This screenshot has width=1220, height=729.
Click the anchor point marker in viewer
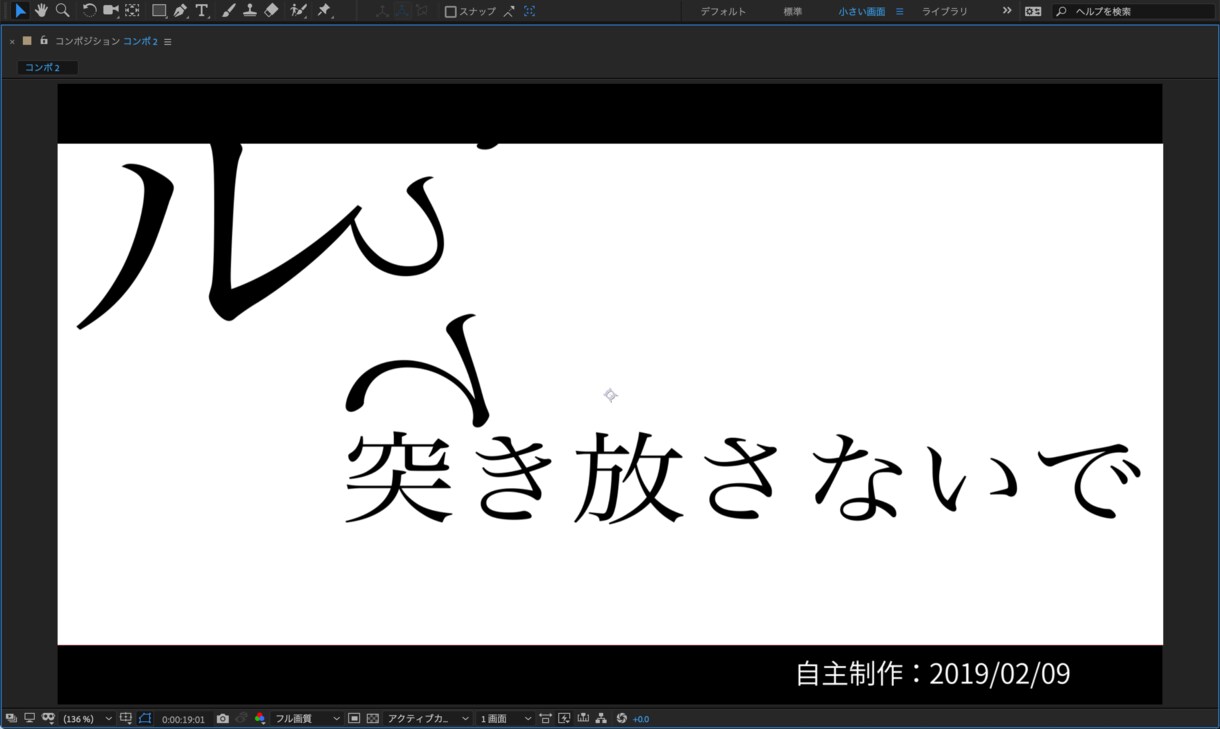click(610, 395)
